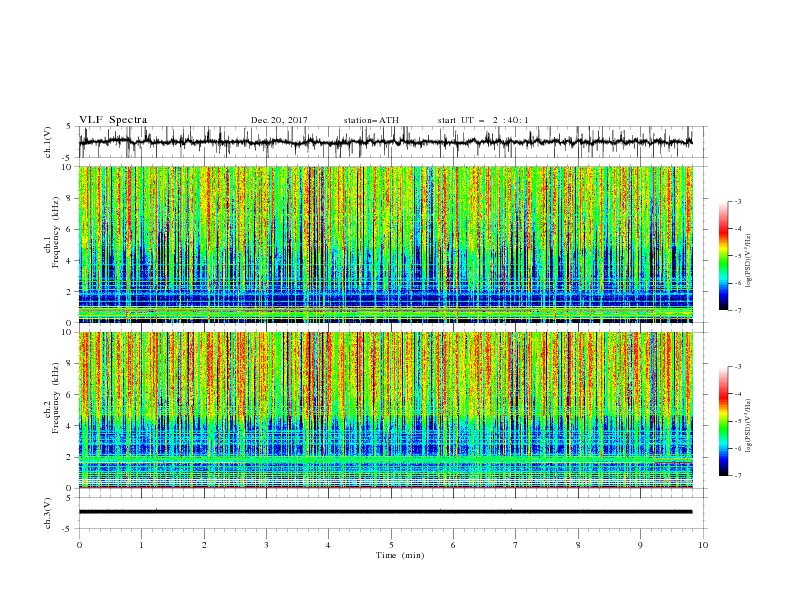Click the "4" tick on the time axis
792x612 pixels.
pos(328,545)
